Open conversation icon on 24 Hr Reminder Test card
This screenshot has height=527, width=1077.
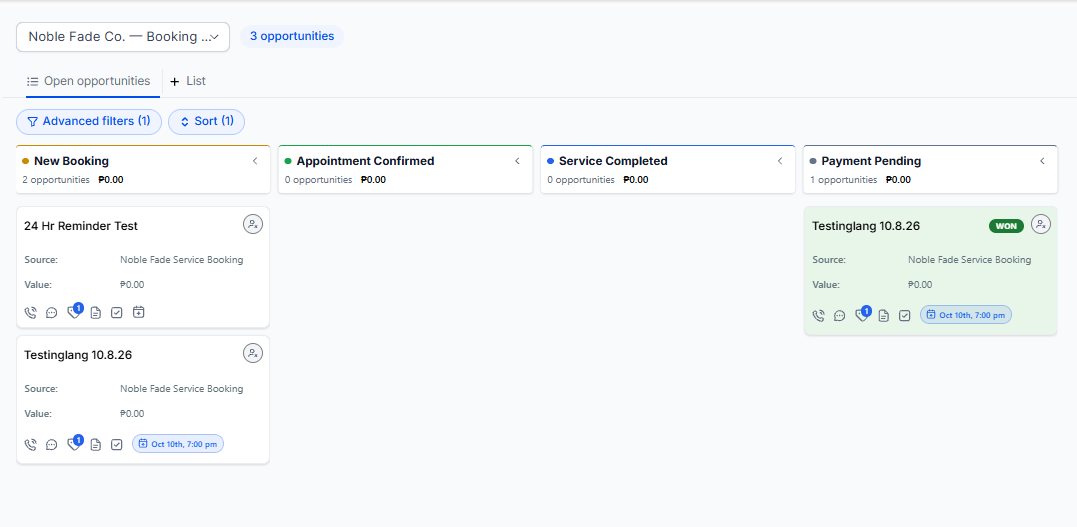point(52,313)
